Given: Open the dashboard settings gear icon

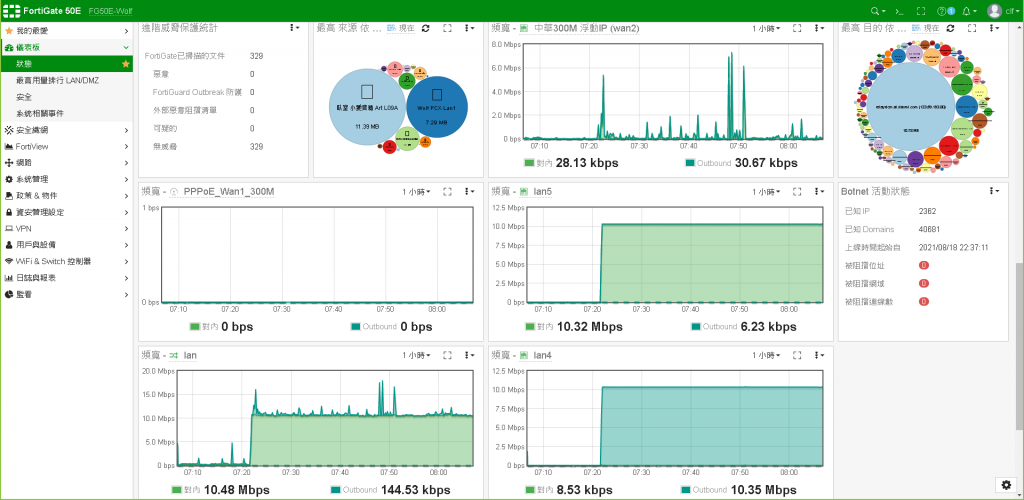Looking at the screenshot, I should click(x=1006, y=485).
